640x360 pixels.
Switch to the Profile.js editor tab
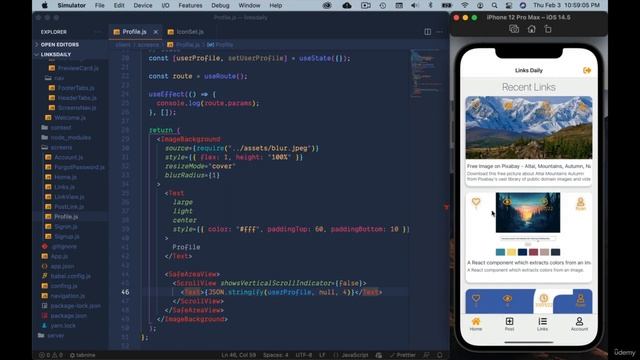tap(134, 31)
